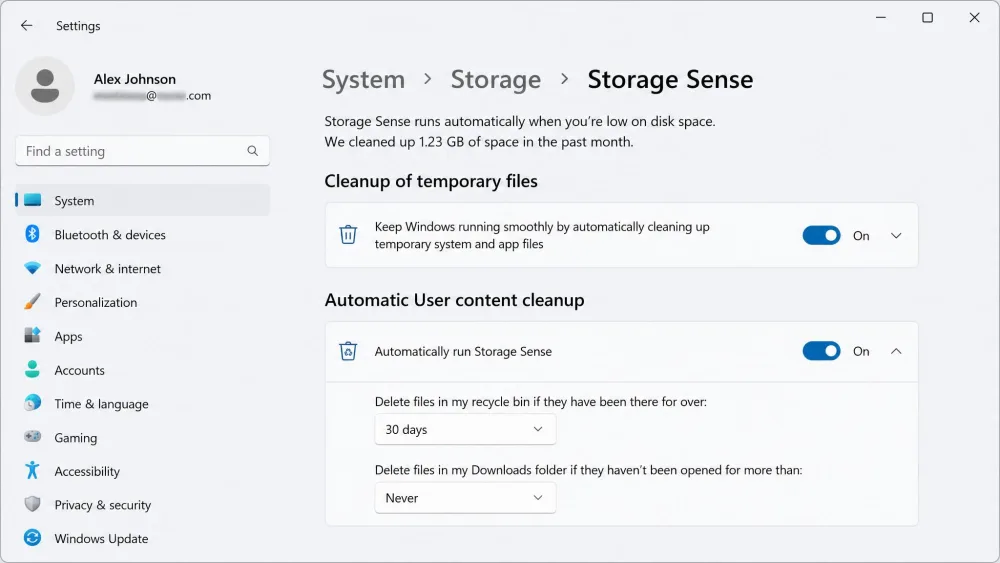Click the Alex Johnson account name

[135, 79]
